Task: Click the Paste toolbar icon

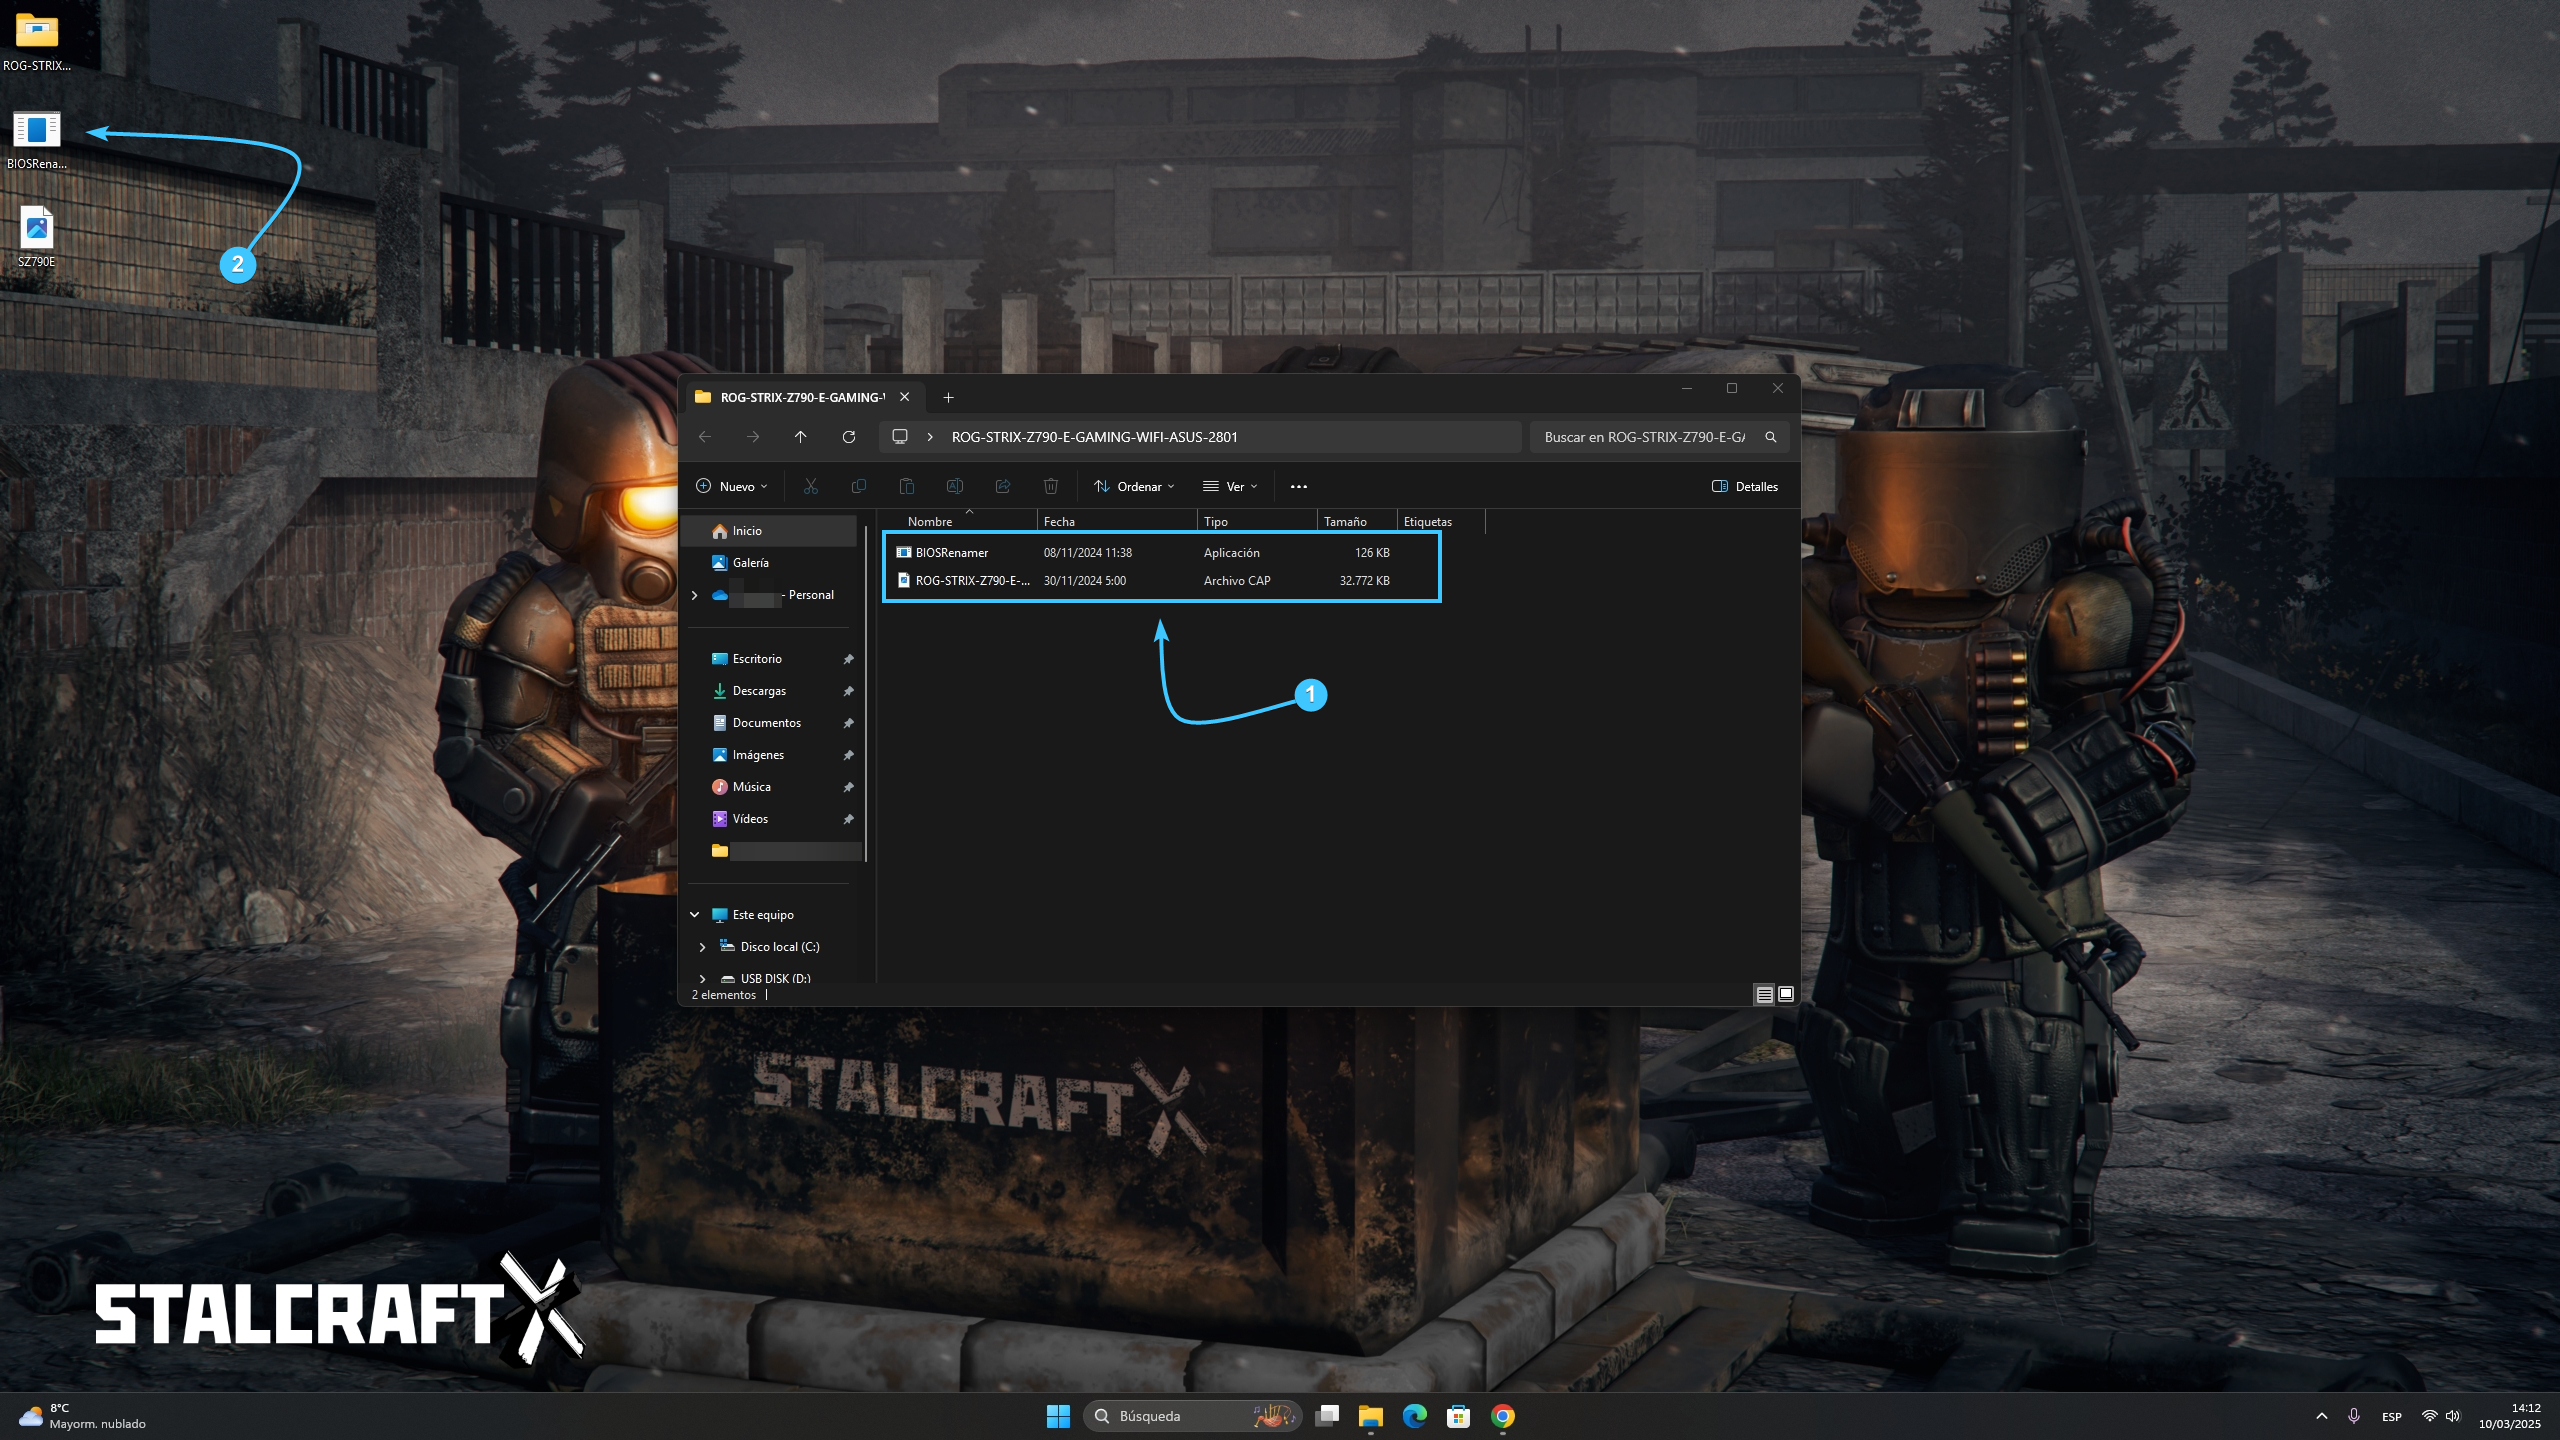Action: 907,487
